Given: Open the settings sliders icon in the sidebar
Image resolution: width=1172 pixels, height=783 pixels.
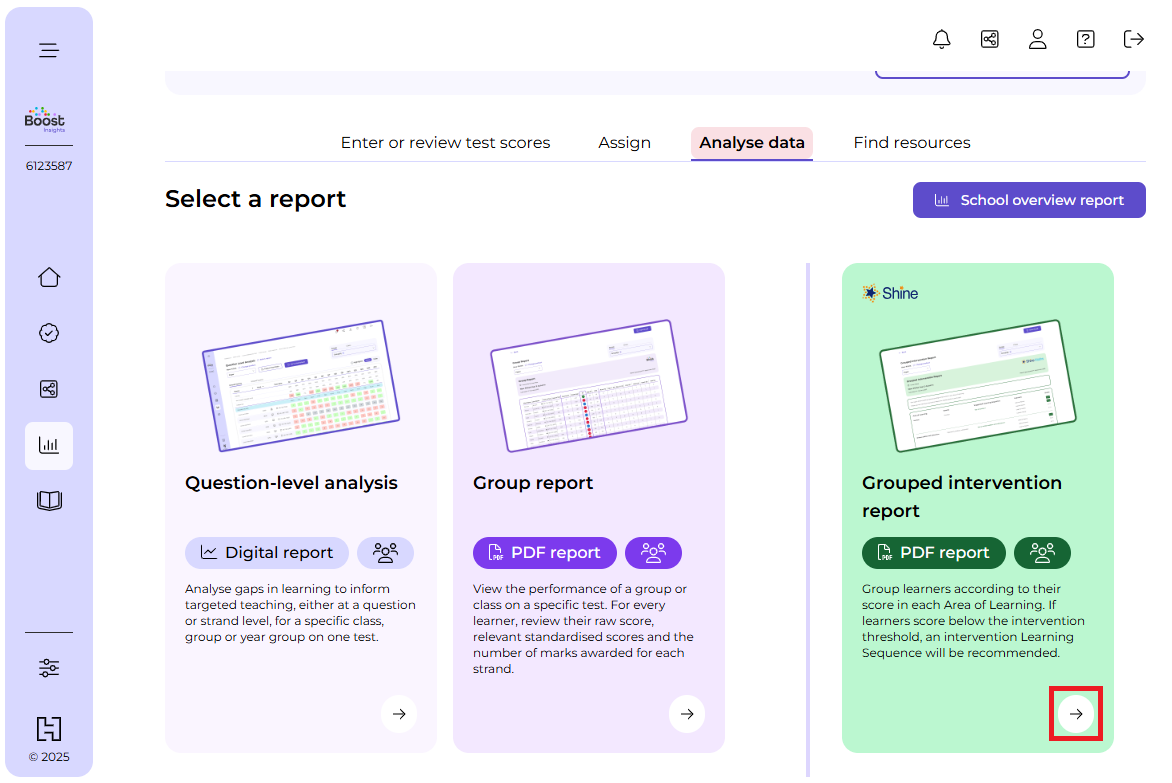Looking at the screenshot, I should click(x=49, y=668).
